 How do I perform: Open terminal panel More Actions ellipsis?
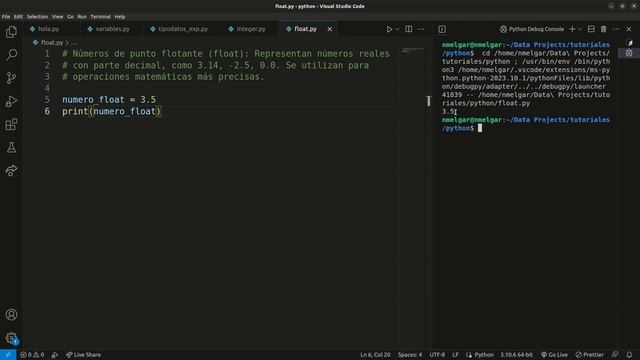tap(616, 29)
